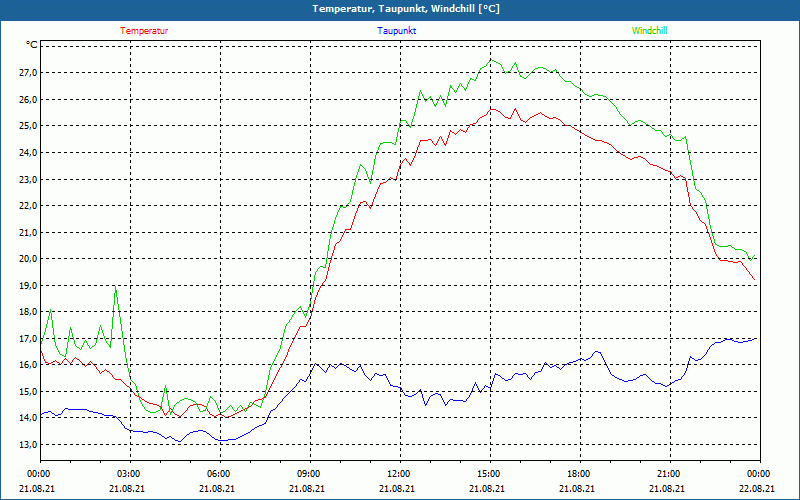
Task: Click the 06:00 time axis label
Action: 220,474
